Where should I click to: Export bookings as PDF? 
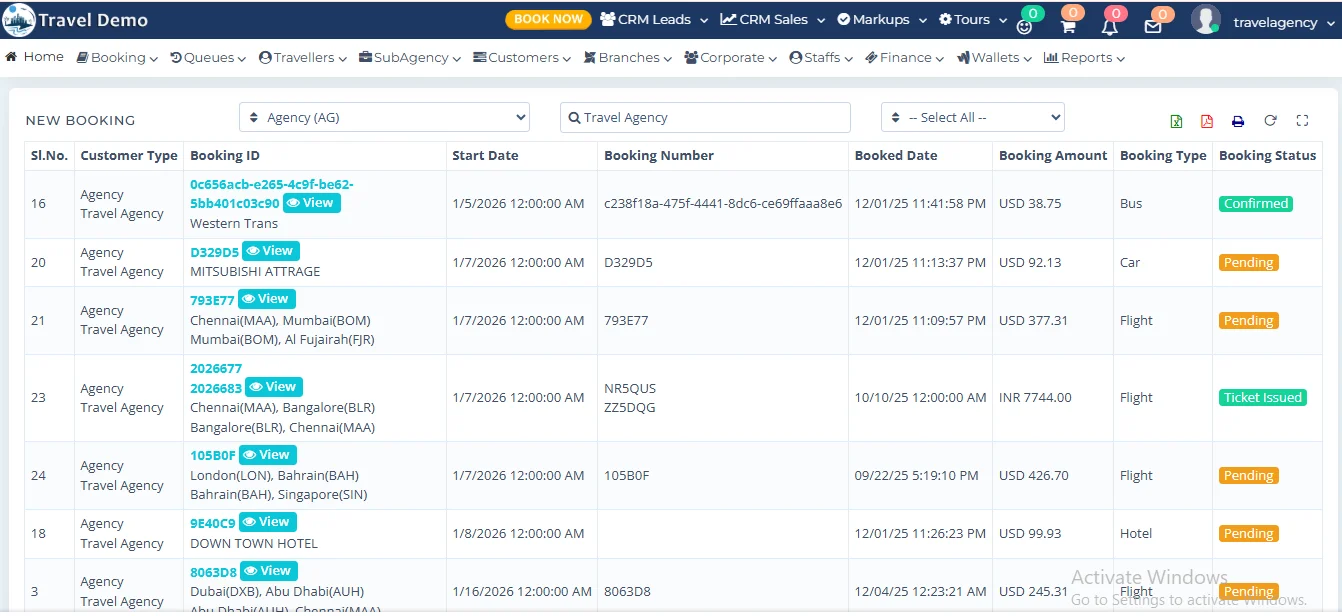coord(1207,120)
